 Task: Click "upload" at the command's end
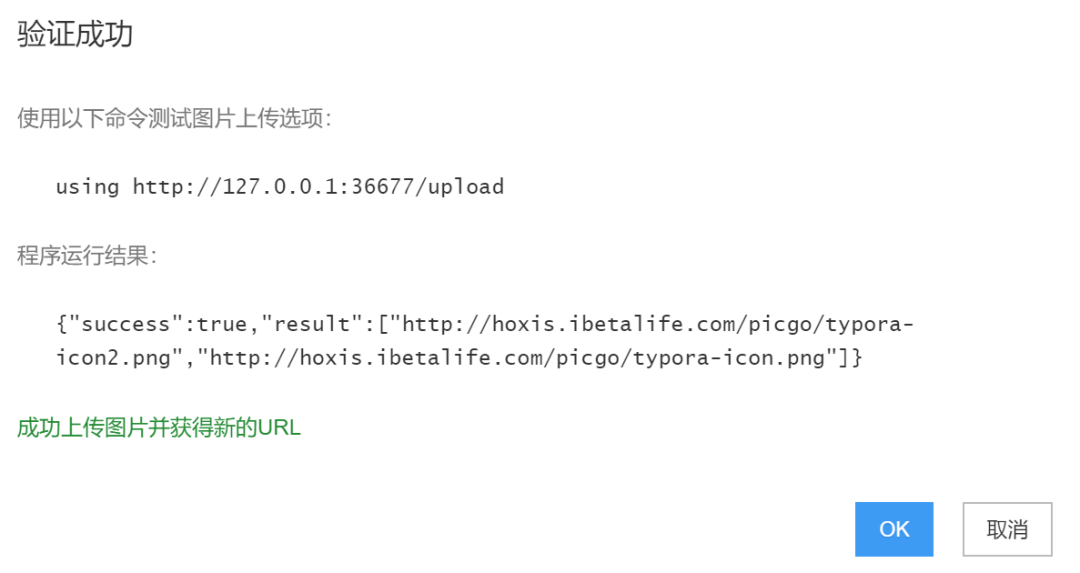pyautogui.click(x=466, y=187)
